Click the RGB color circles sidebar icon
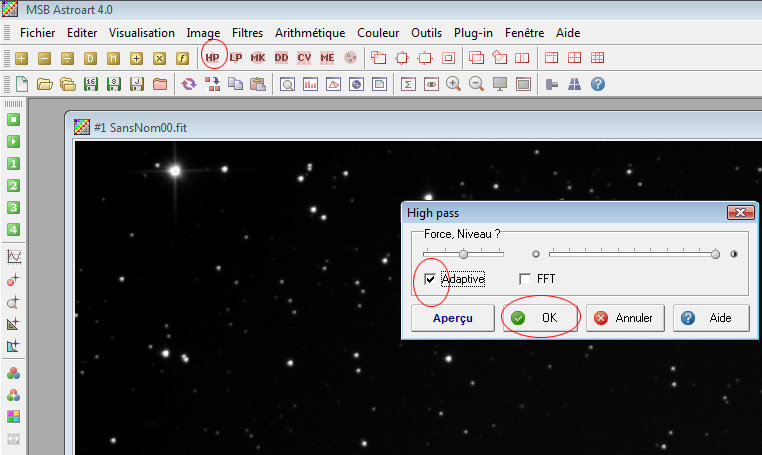The image size is (762, 455). 14,373
